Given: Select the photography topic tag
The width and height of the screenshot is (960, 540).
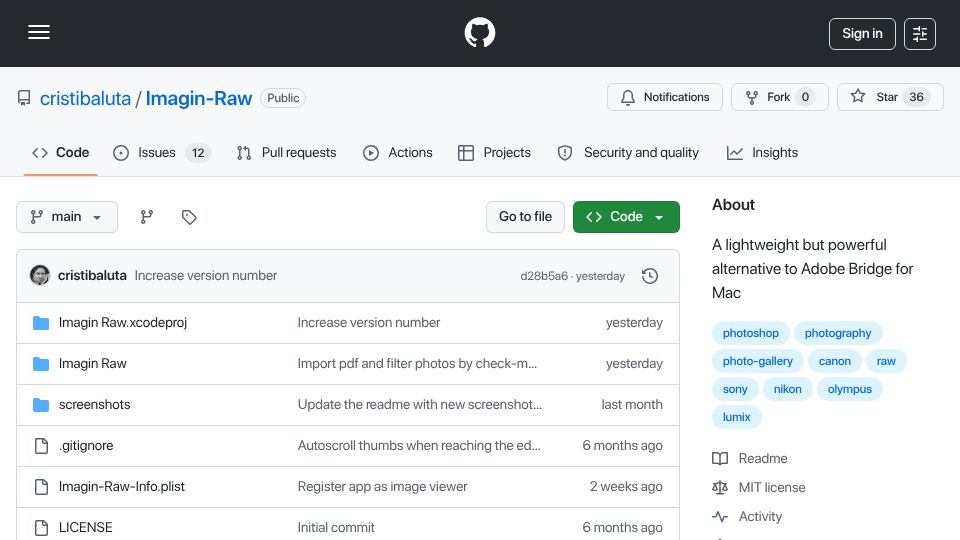Looking at the screenshot, I should pyautogui.click(x=838, y=333).
